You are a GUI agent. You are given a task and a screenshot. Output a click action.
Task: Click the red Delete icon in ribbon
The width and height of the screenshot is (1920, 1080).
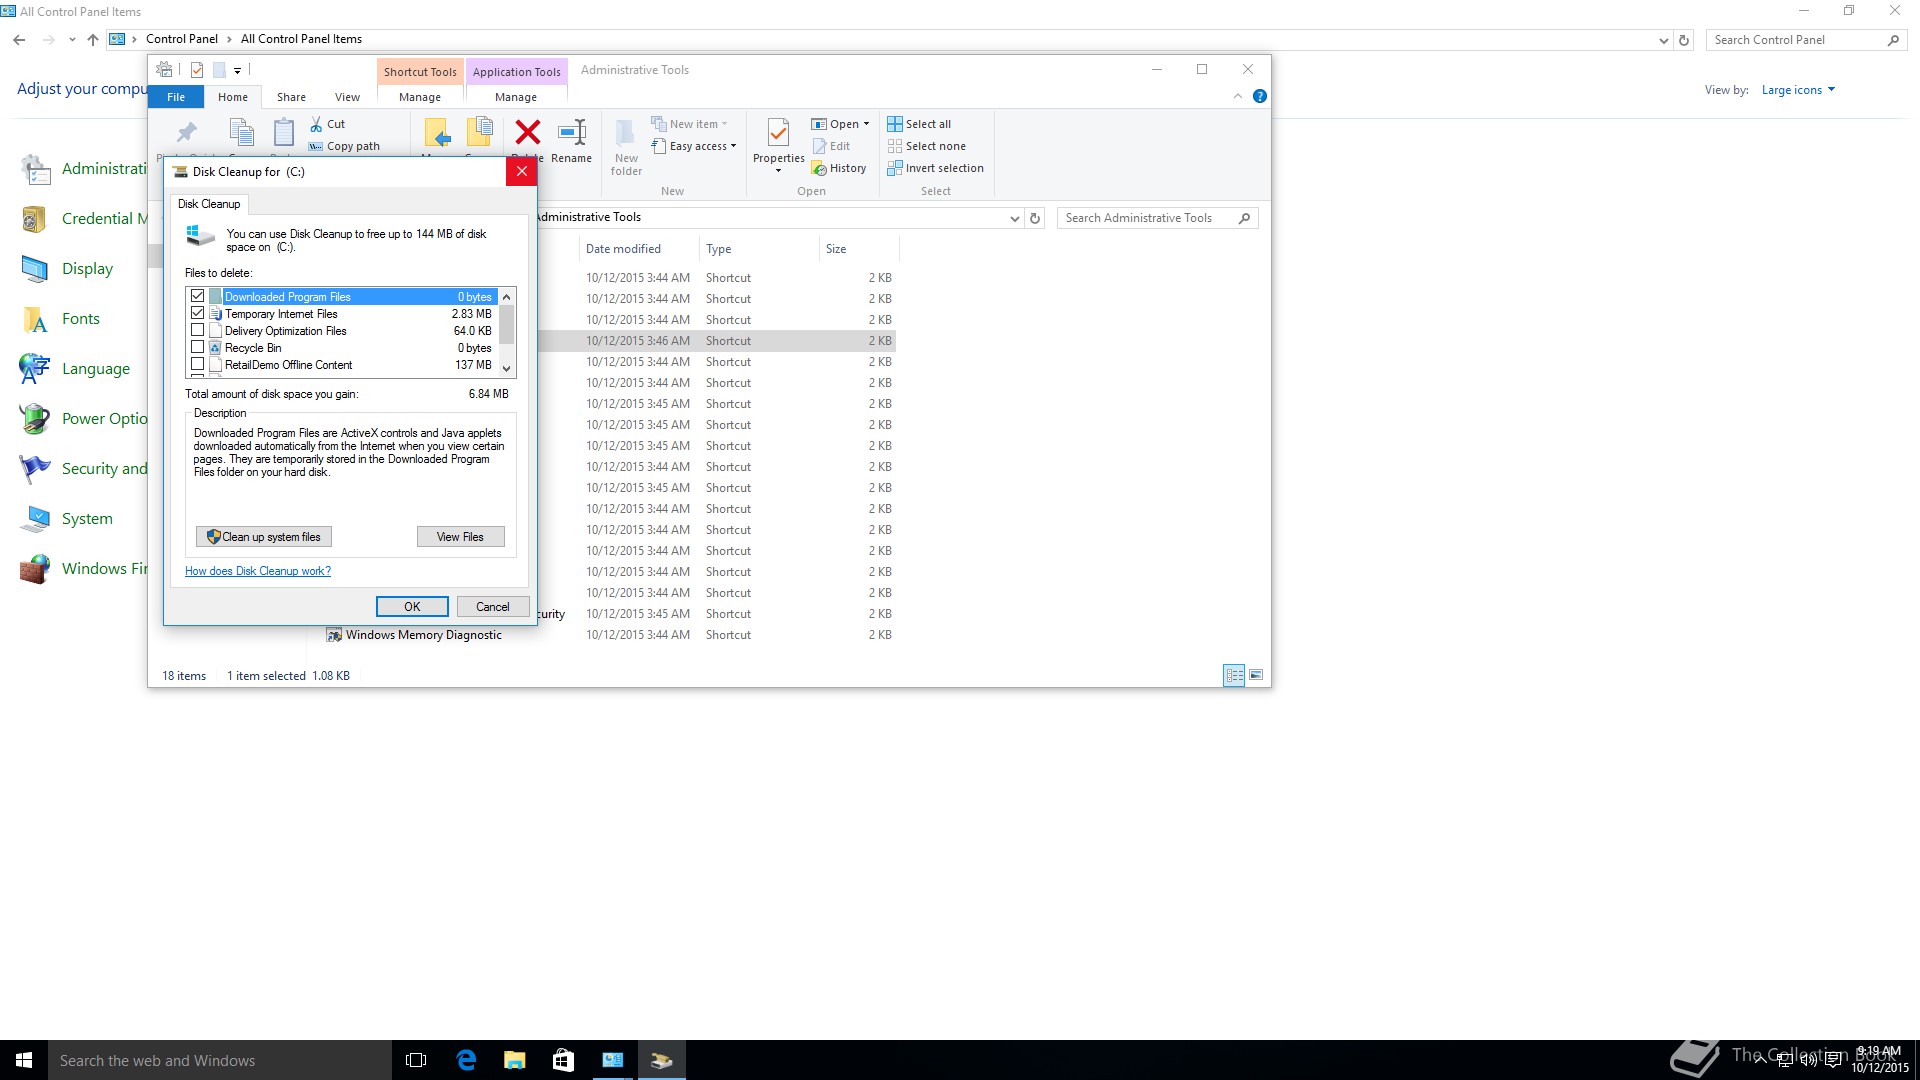pyautogui.click(x=527, y=132)
